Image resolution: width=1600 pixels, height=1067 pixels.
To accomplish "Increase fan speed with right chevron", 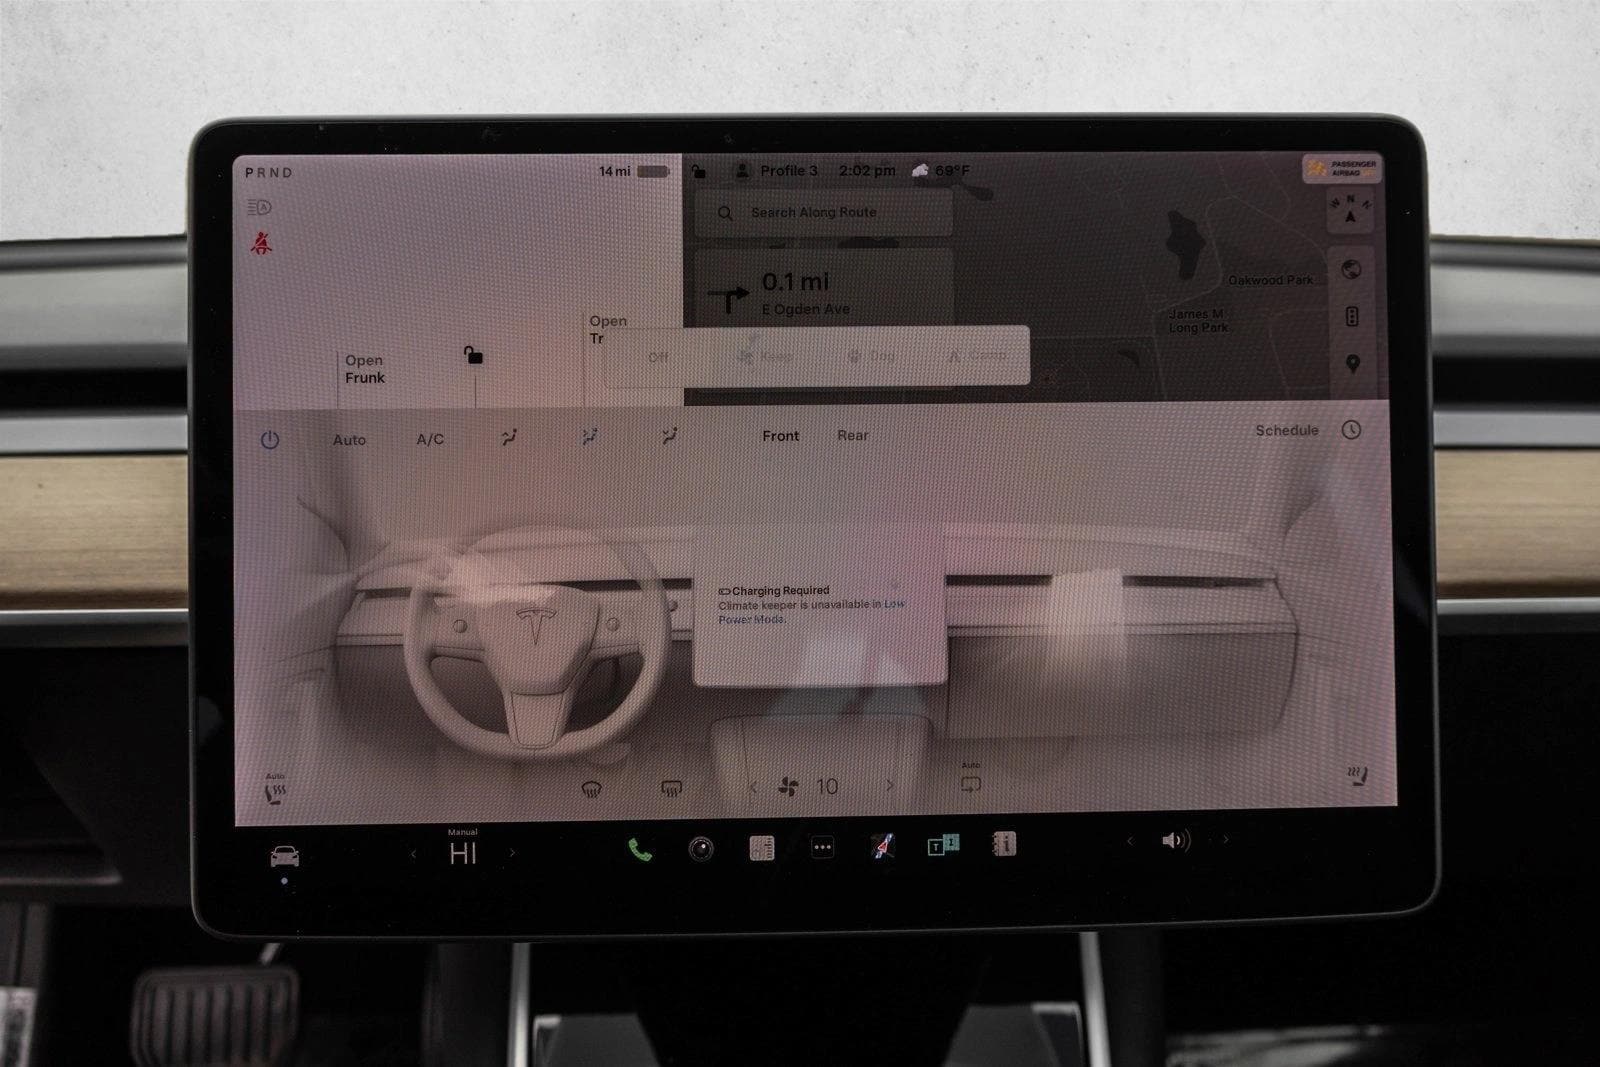I will pos(890,786).
